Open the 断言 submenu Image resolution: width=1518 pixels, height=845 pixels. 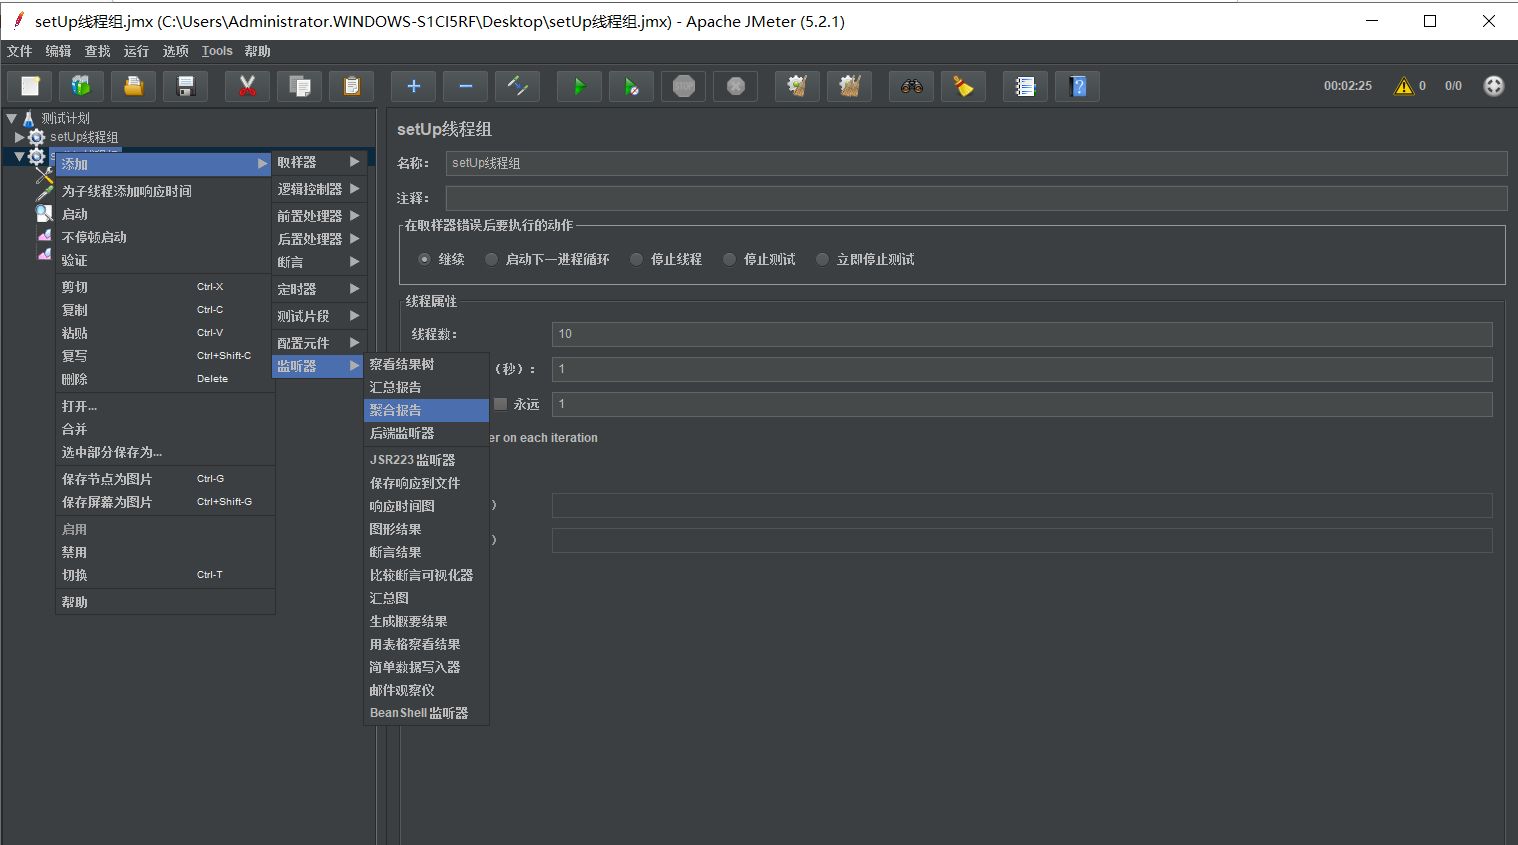(319, 262)
